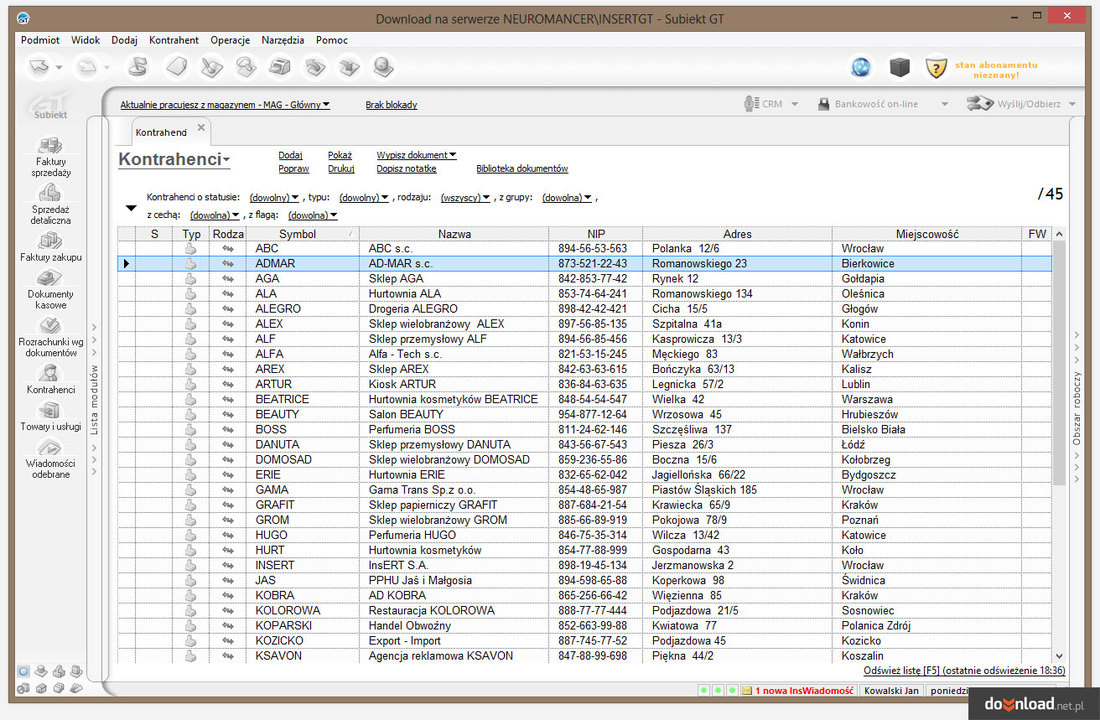This screenshot has width=1100, height=720.
Task: Select InsERT S.A. name cell
Action: (454, 565)
